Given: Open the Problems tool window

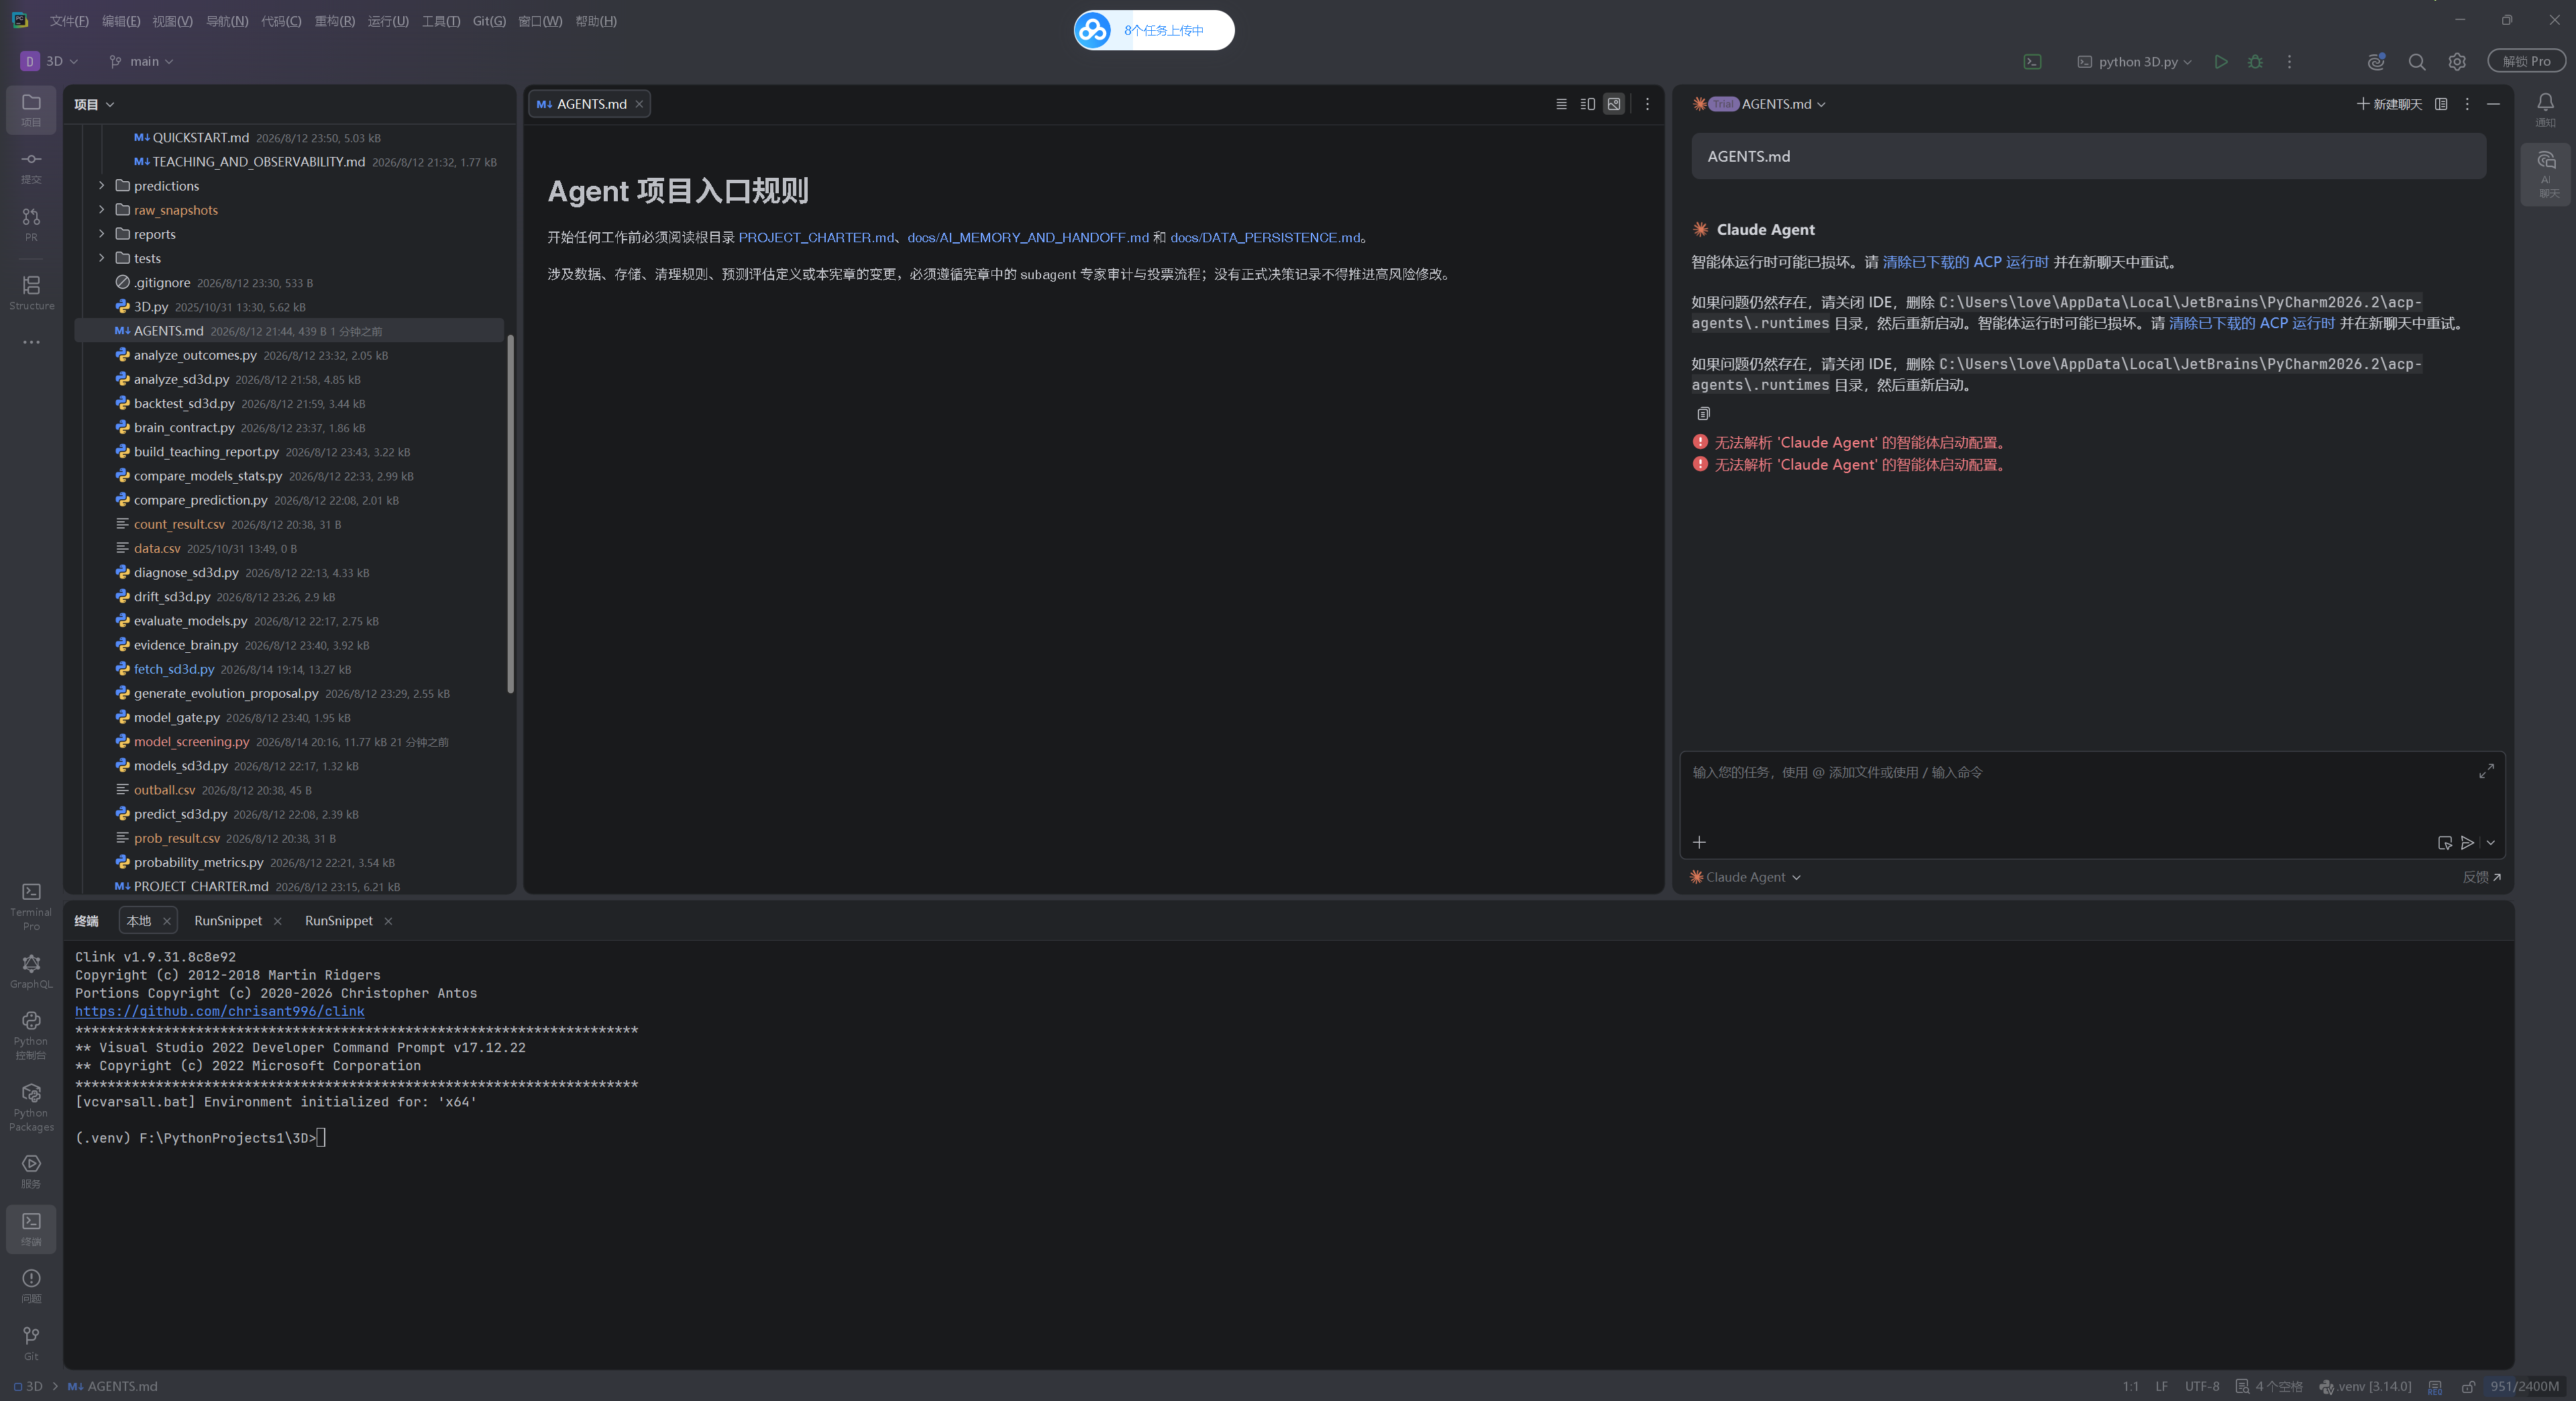Looking at the screenshot, I should tap(31, 1286).
